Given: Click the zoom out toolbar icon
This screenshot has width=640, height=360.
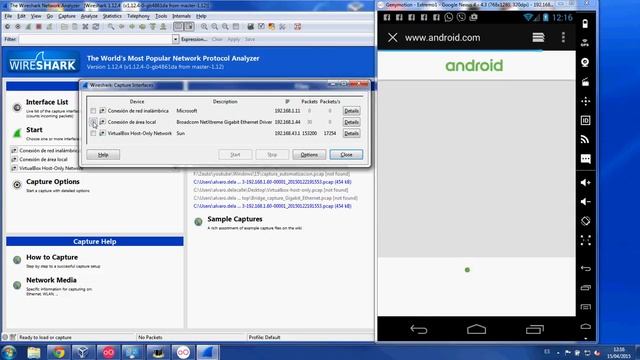Looking at the screenshot, I should pyautogui.click(x=215, y=27).
